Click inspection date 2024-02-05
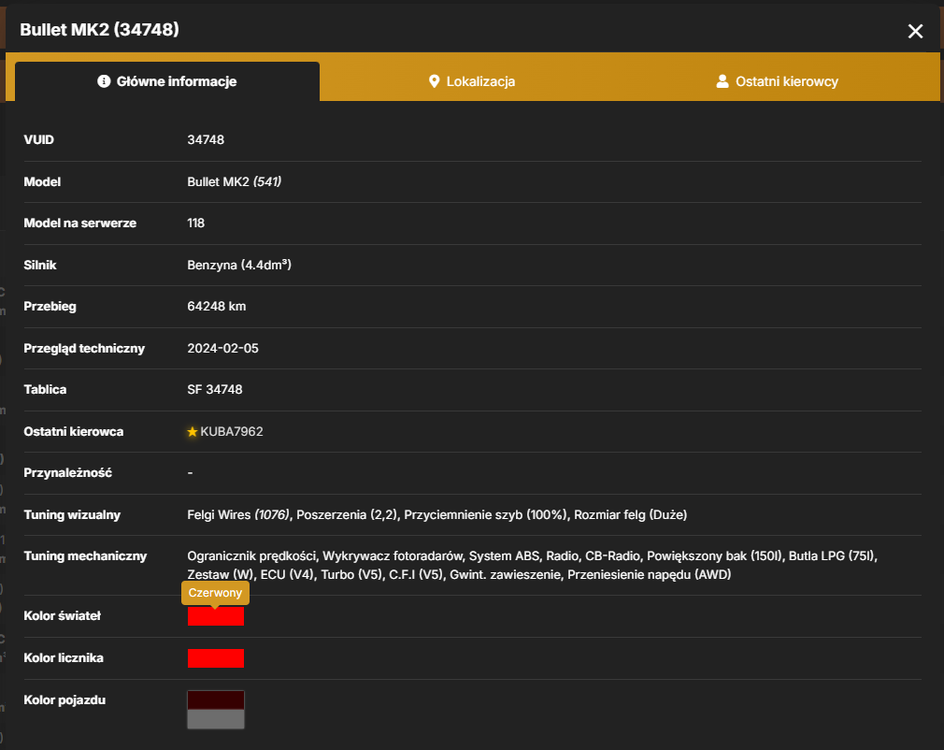Screen dimensions: 944x750 223,349
